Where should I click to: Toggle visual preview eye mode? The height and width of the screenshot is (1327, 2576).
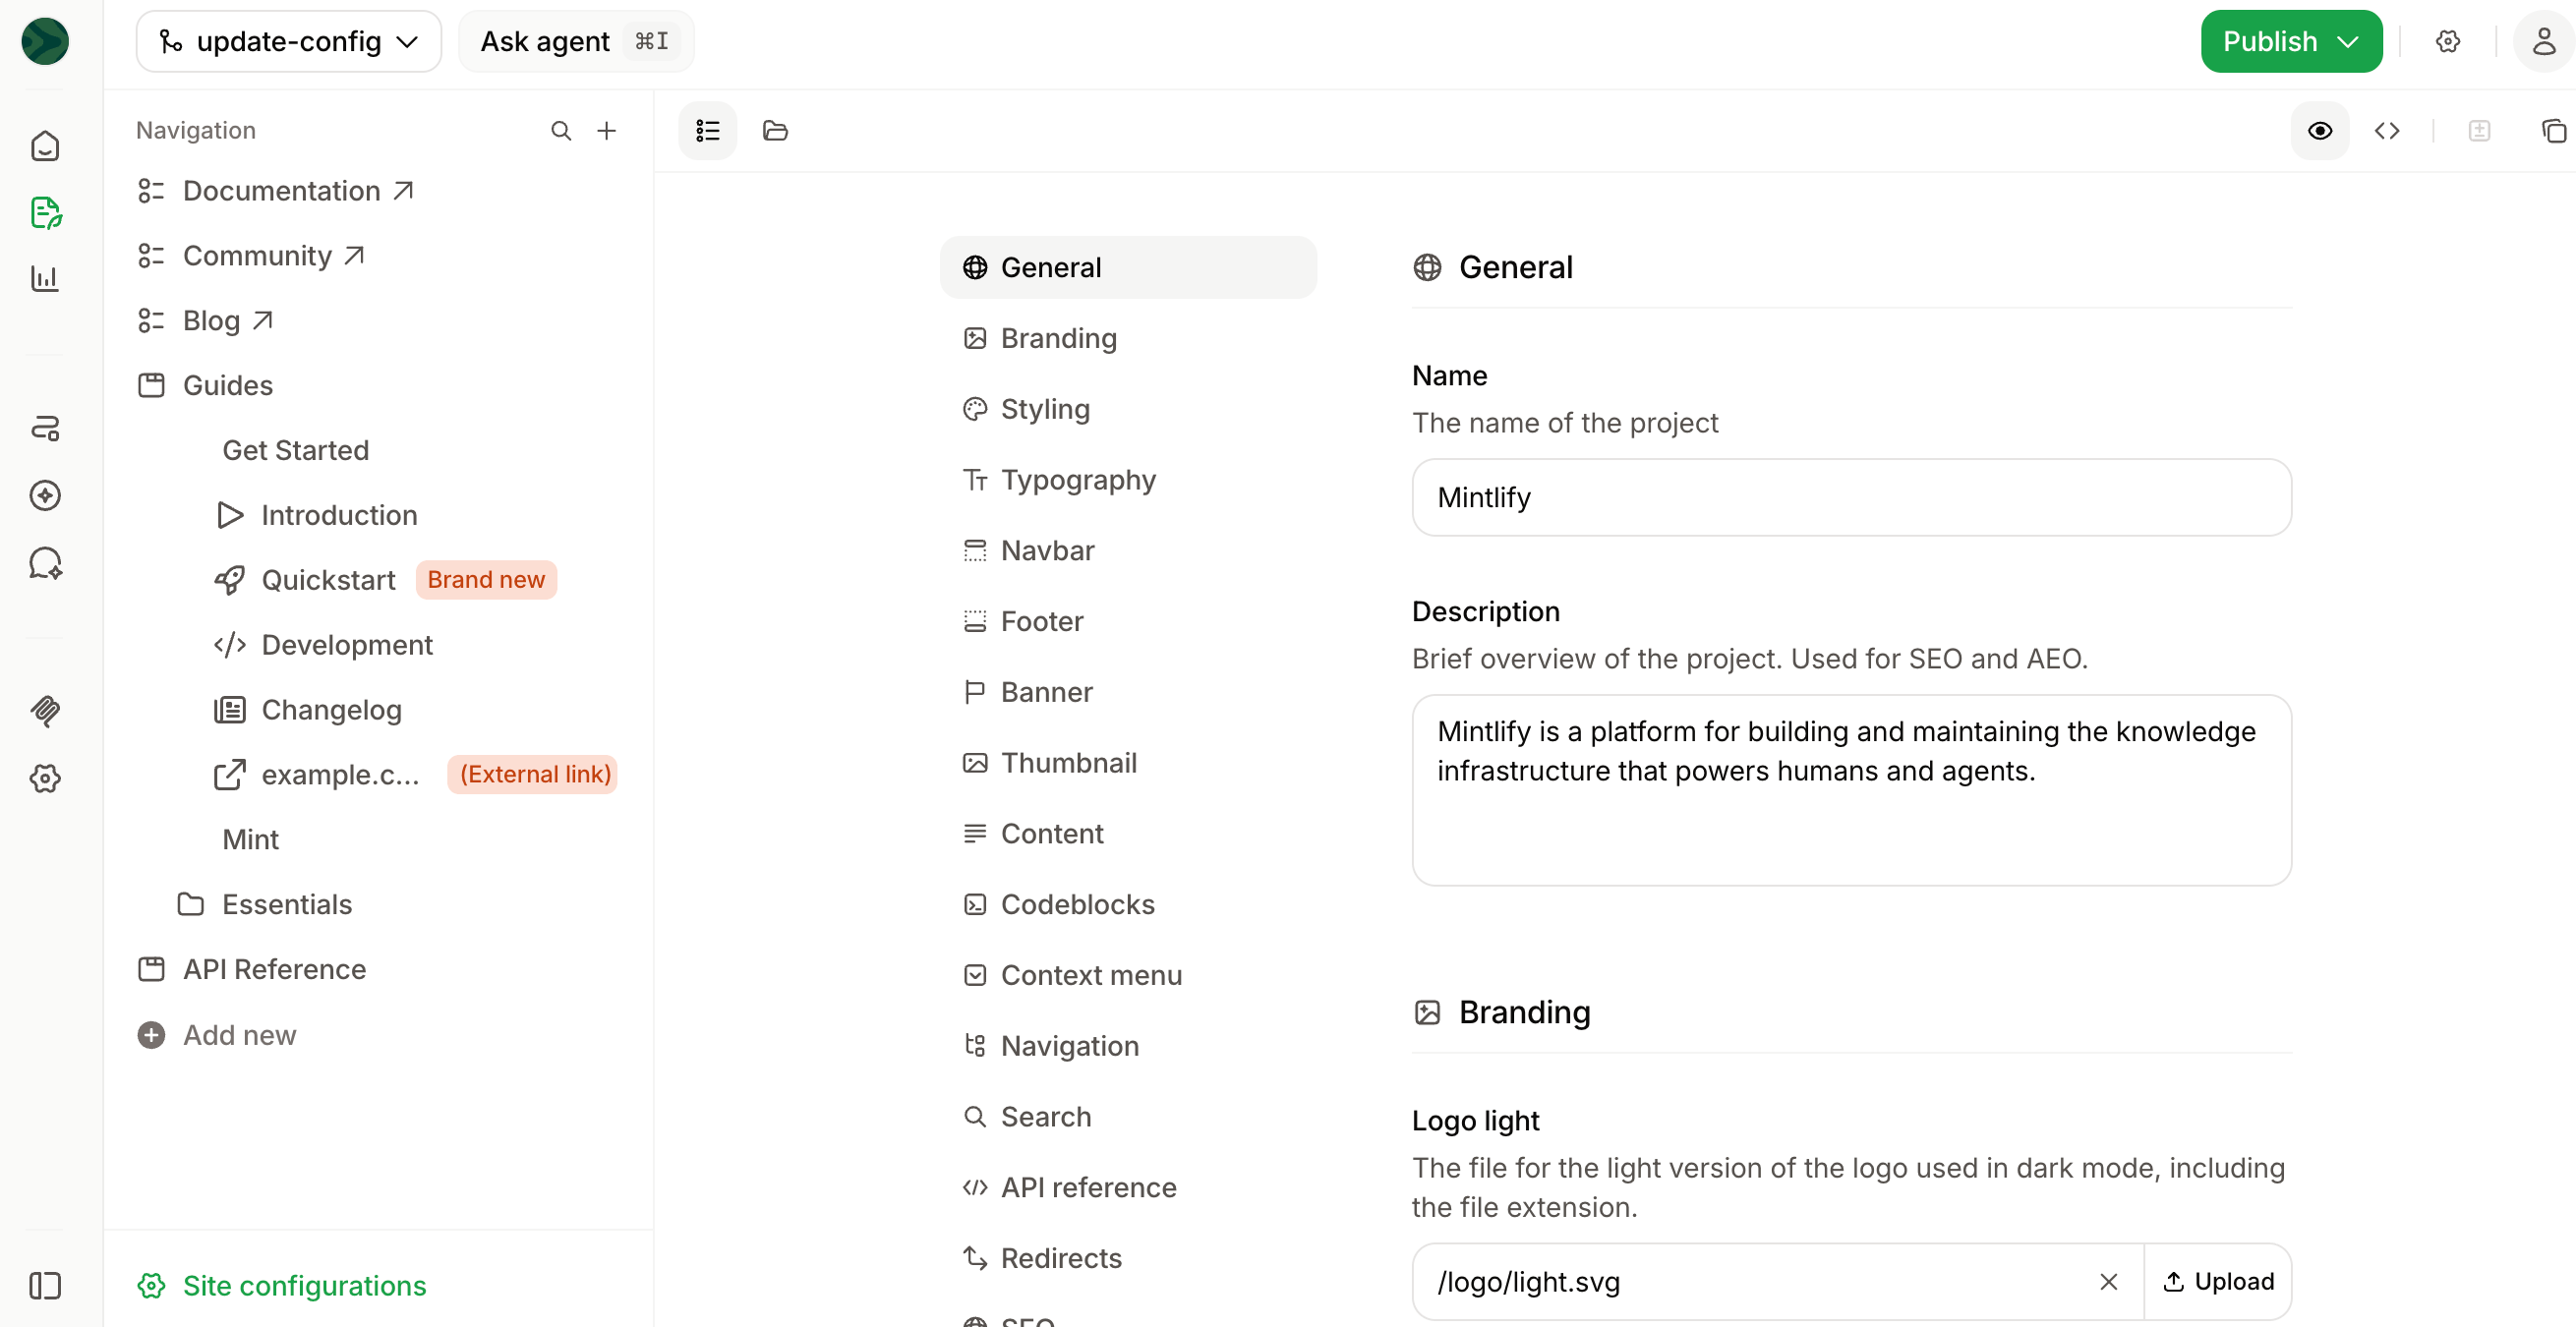point(2320,131)
